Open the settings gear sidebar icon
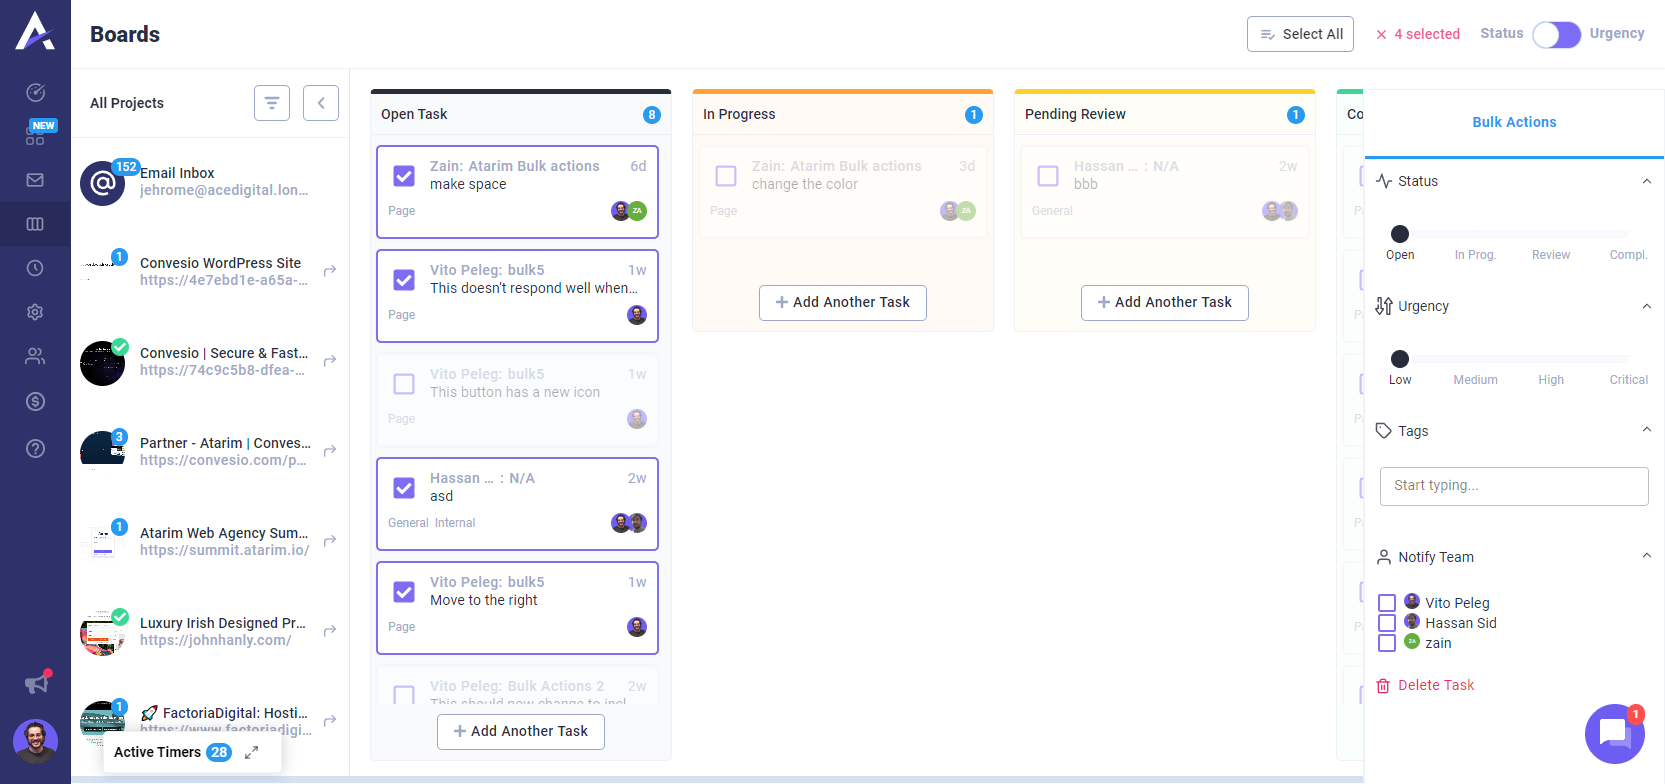Screen dimensions: 1665x784 pyautogui.click(x=35, y=312)
